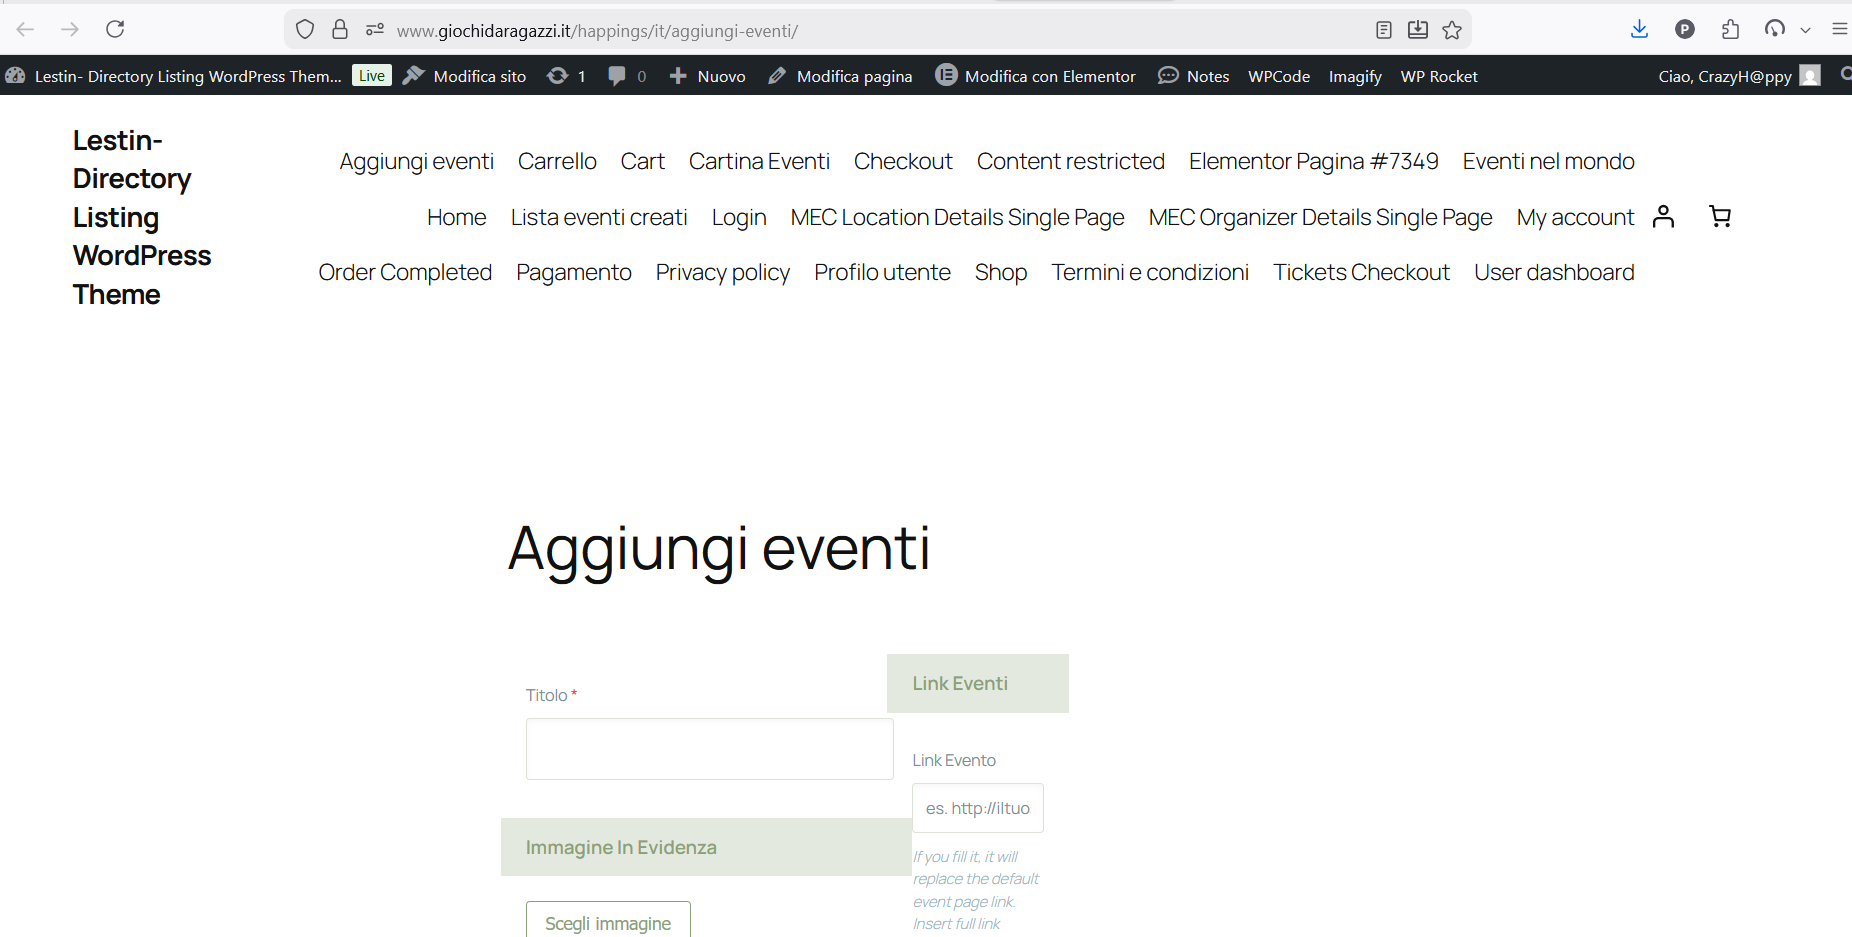Open the Firefox downloads arrow icon
Viewport: 1852px width, 937px height.
click(x=1639, y=29)
